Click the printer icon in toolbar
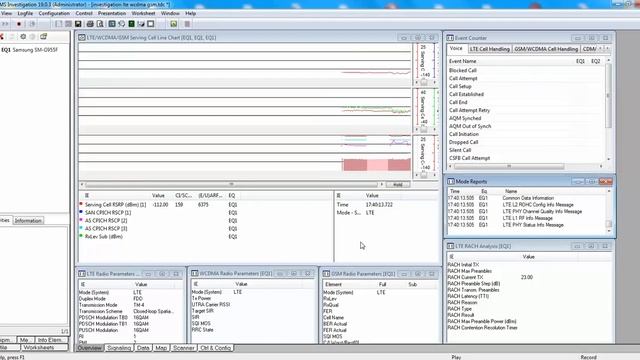The height and width of the screenshot is (360, 640). [x=90, y=24]
